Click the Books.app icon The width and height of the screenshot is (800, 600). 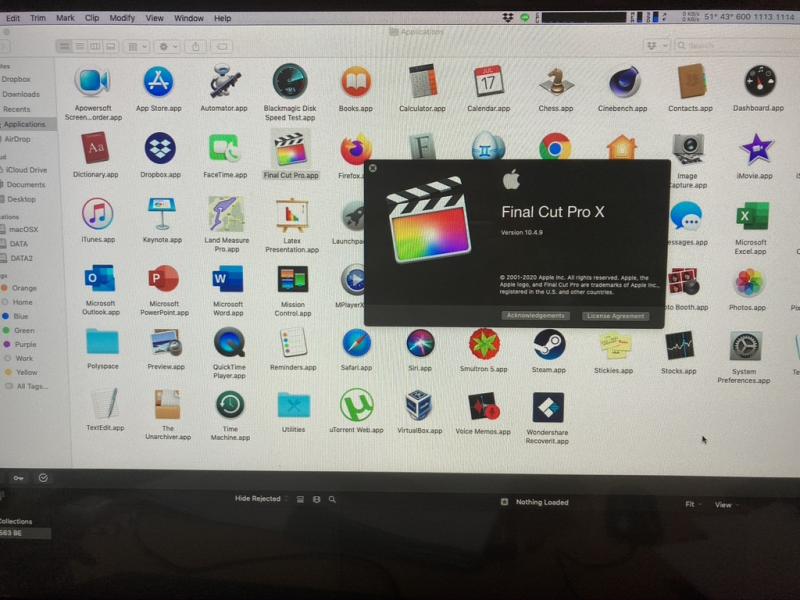(356, 82)
